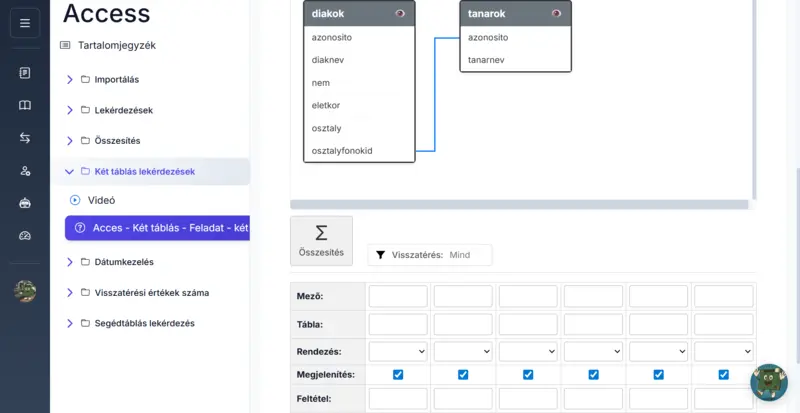800x413 pixels.
Task: Open the third Rendezés dropdown
Action: pyautogui.click(x=528, y=352)
